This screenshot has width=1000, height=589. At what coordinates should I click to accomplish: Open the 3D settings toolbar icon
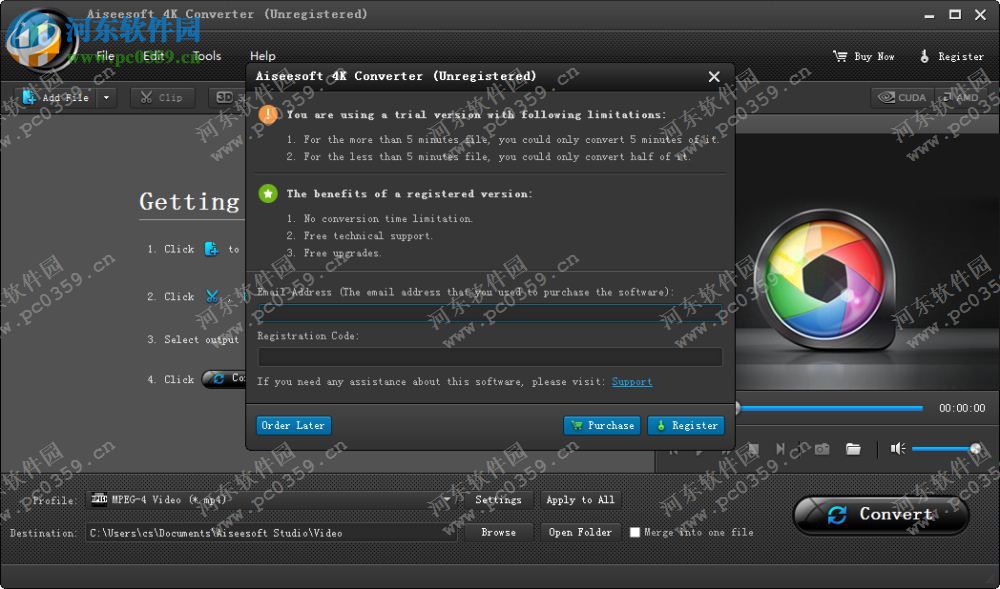pos(226,97)
